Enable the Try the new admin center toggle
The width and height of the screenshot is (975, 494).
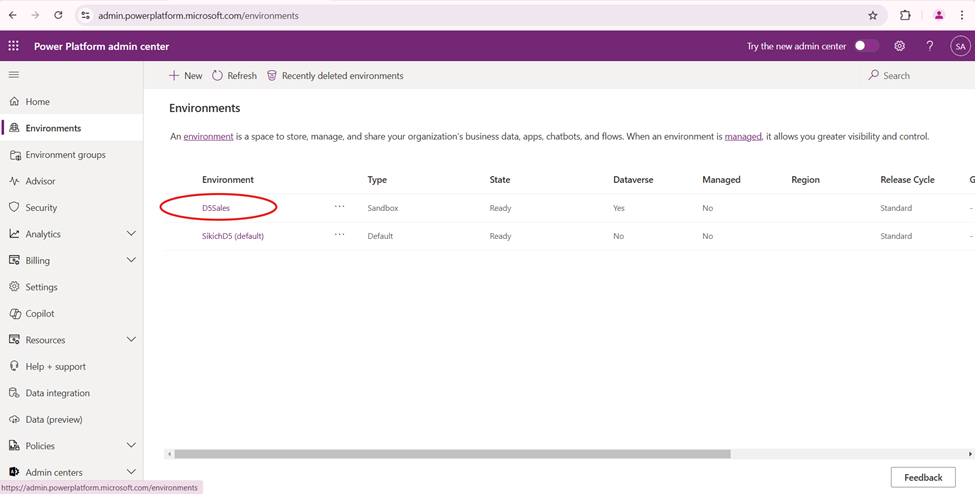866,46
